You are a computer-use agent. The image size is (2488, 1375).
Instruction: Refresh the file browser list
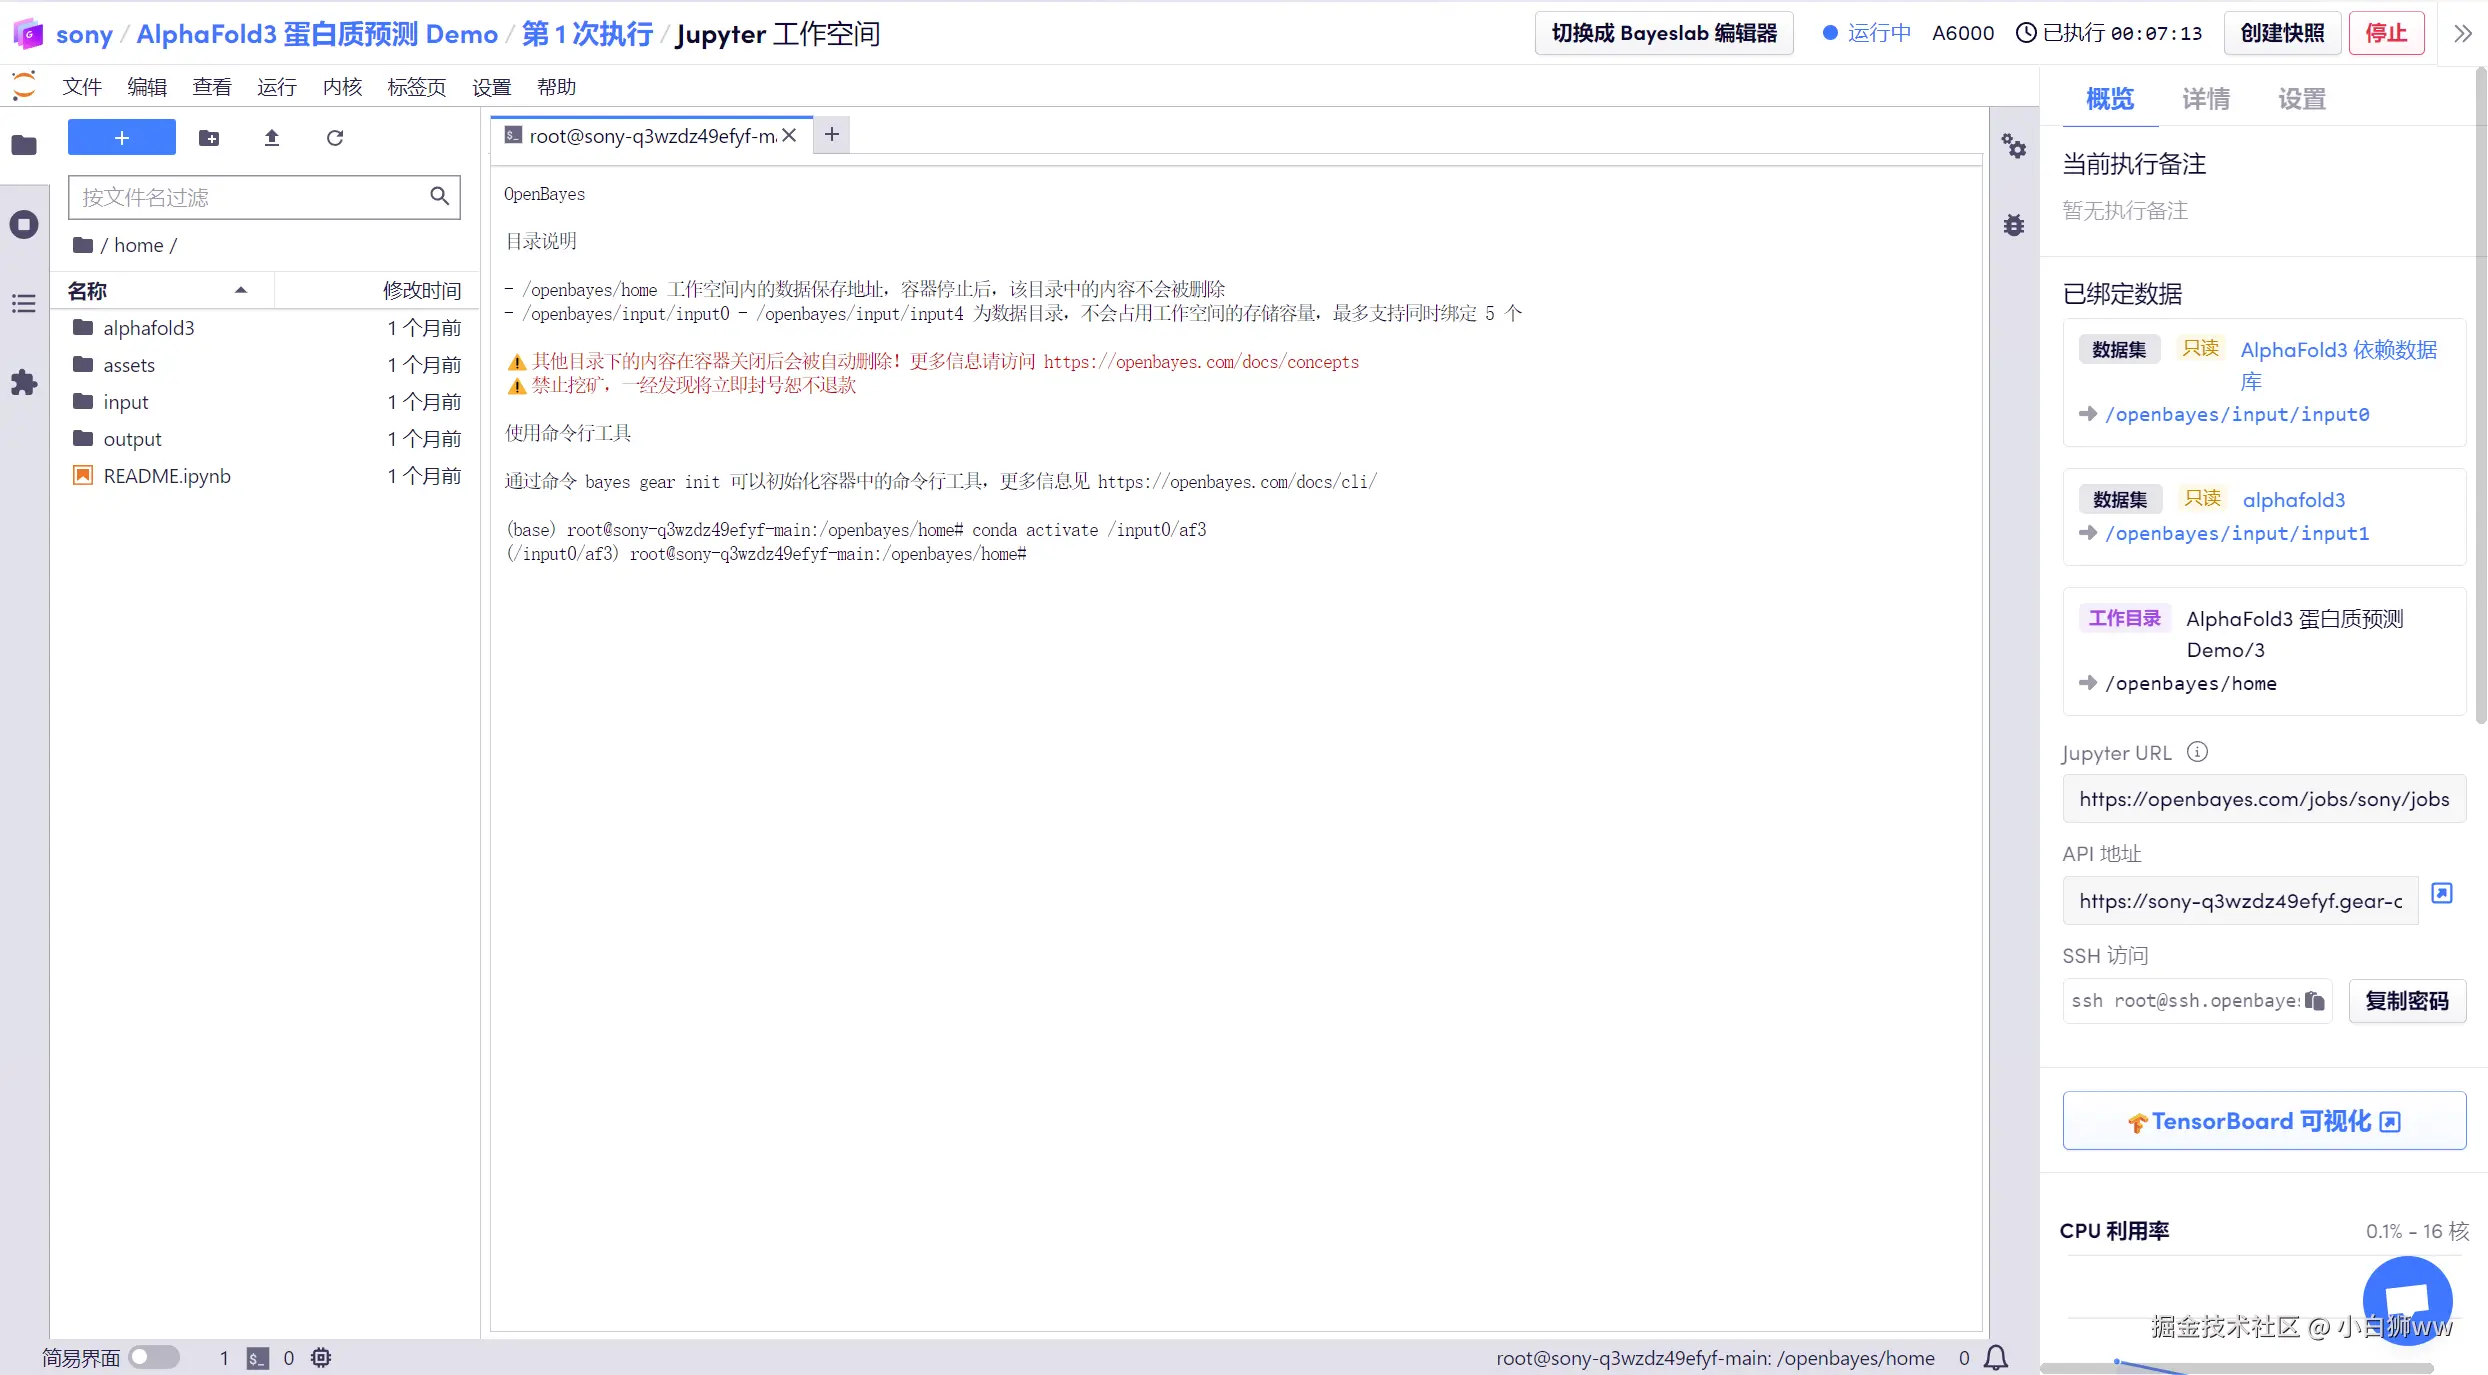point(335,138)
